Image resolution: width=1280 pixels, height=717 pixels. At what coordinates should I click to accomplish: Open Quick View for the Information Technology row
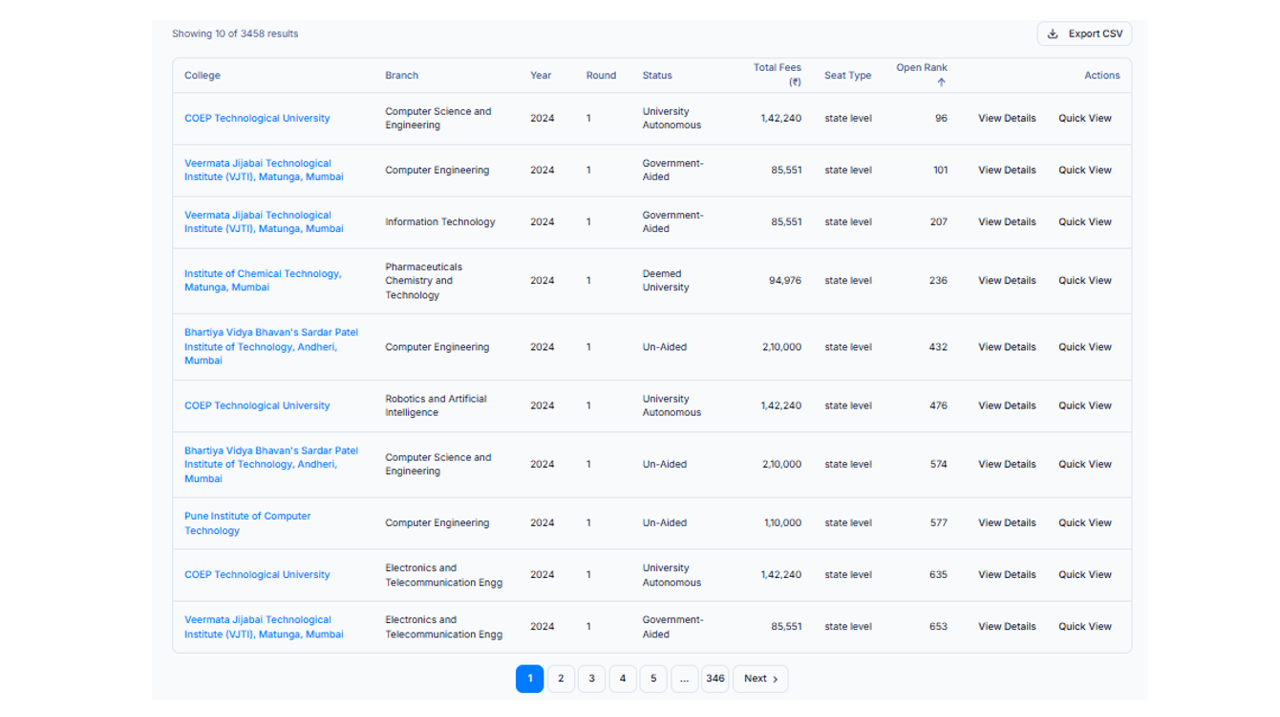pos(1084,221)
